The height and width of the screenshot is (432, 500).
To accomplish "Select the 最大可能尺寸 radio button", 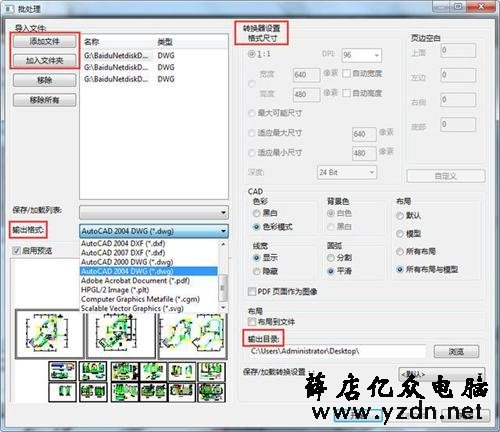I will [x=252, y=113].
